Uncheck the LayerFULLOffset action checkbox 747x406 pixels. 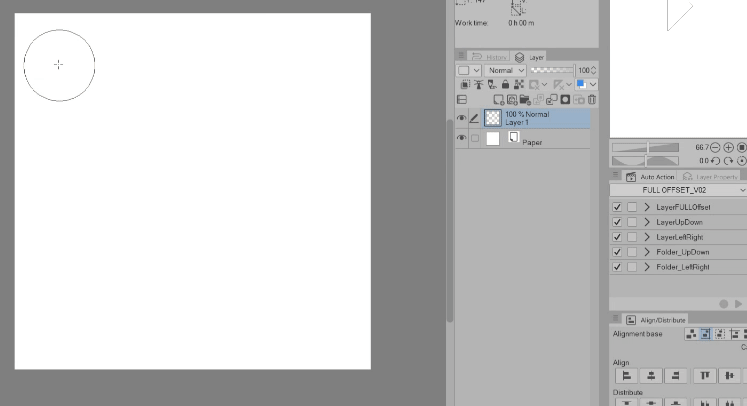coord(617,207)
